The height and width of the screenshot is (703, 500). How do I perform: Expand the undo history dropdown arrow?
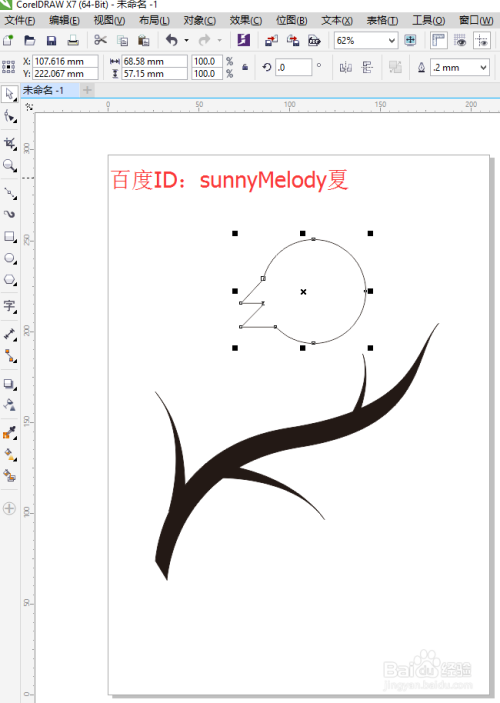187,40
